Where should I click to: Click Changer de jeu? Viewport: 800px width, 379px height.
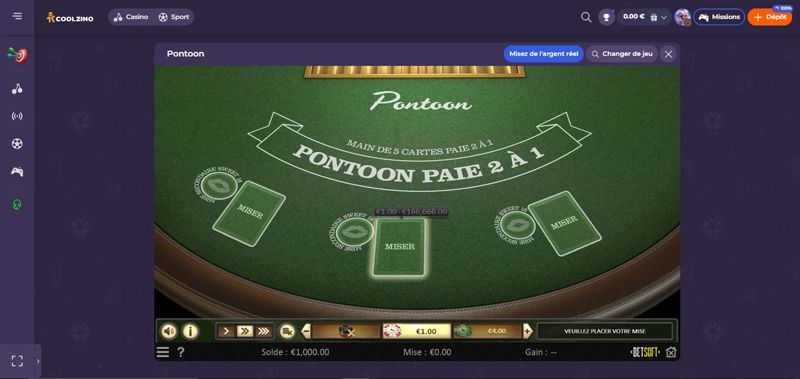(622, 54)
